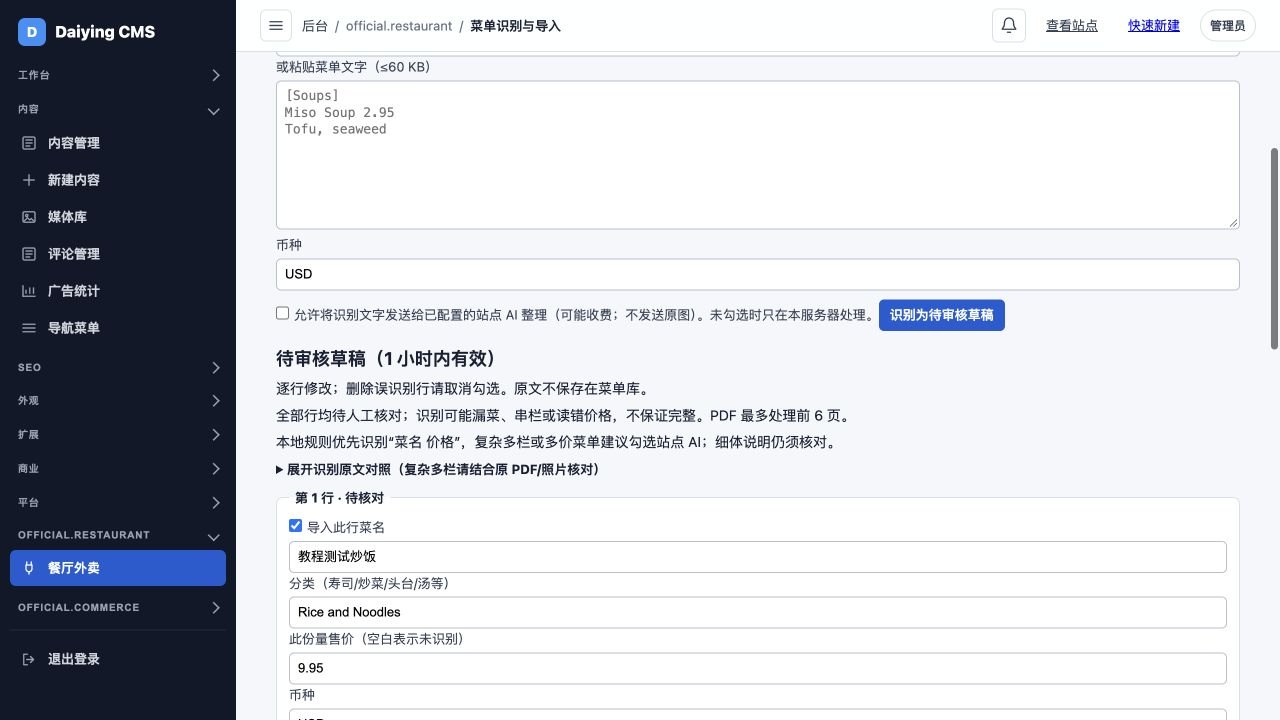Click the 导航菜单 list icon
This screenshot has height=720, width=1280.
(29, 328)
